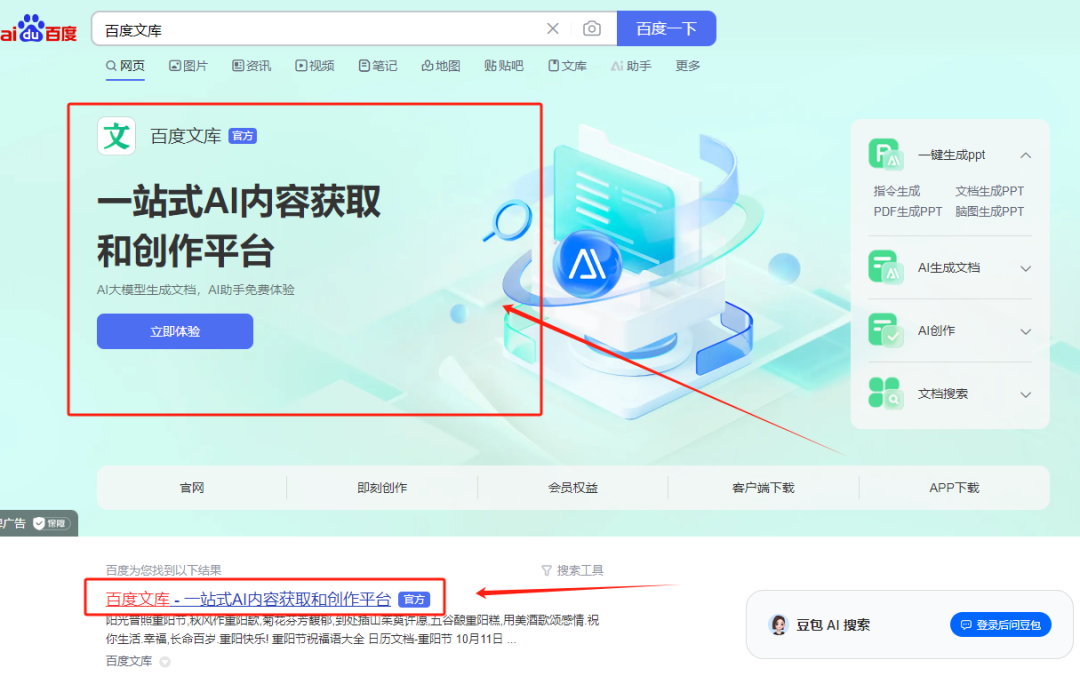Open the 文档生成PPT link
1080x684 pixels.
[x=990, y=191]
